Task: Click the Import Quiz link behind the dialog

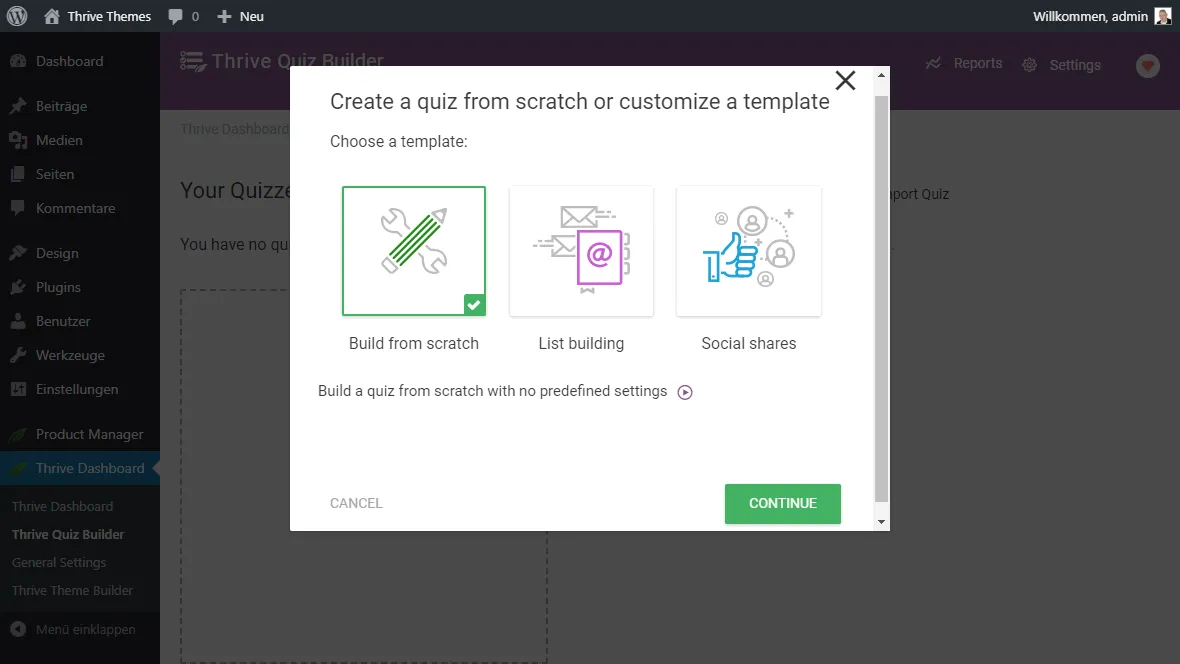Action: click(919, 194)
